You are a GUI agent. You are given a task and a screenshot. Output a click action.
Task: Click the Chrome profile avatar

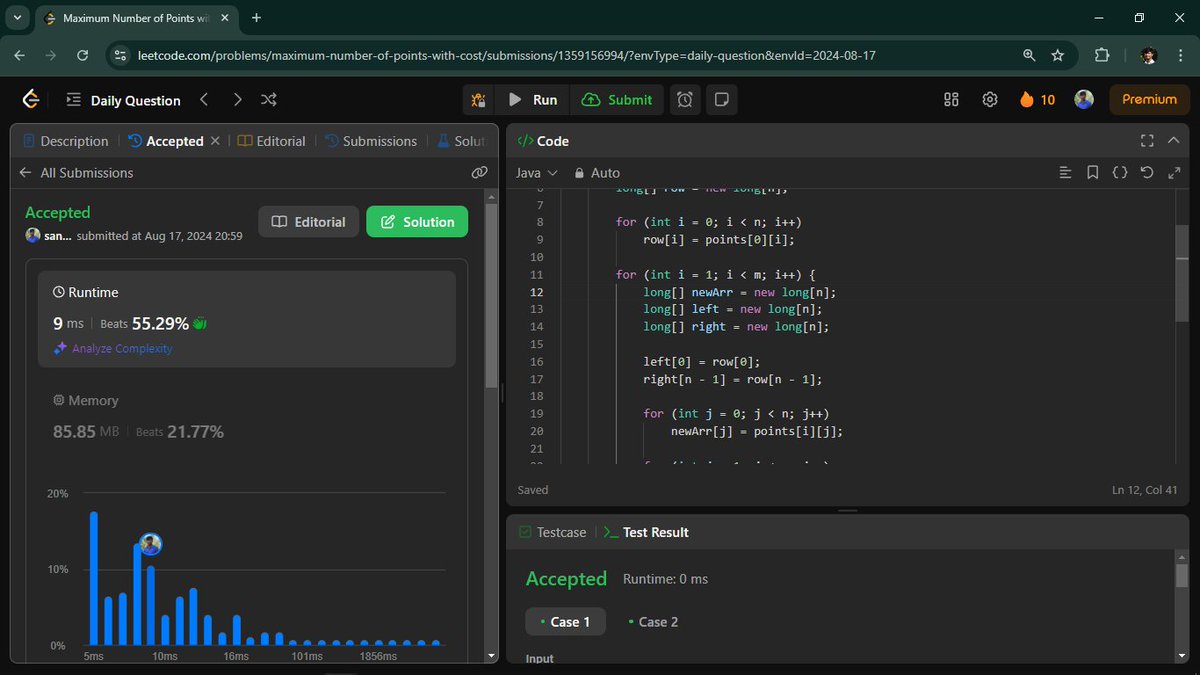[1149, 56]
